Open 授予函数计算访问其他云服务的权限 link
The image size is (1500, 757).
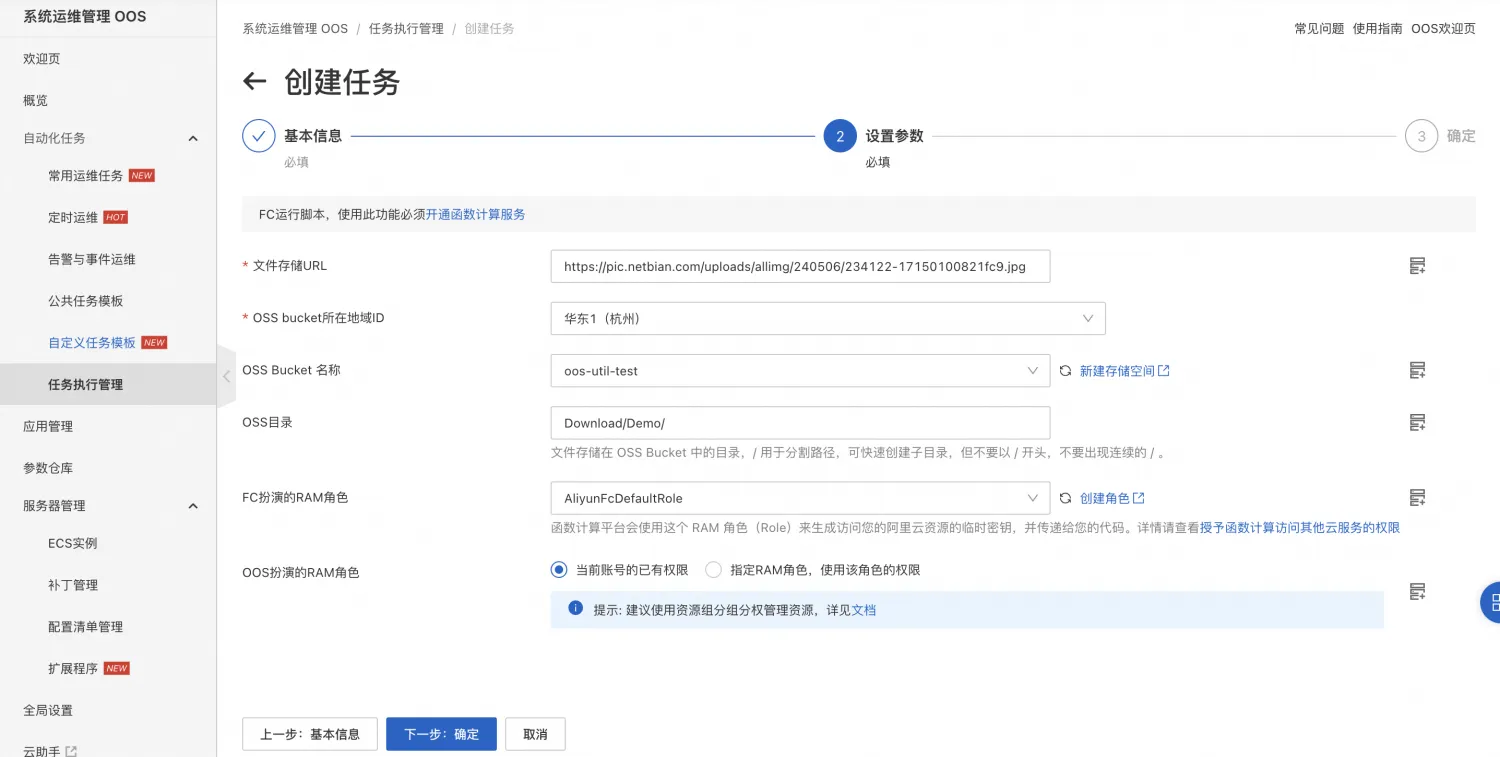pyautogui.click(x=1300, y=528)
